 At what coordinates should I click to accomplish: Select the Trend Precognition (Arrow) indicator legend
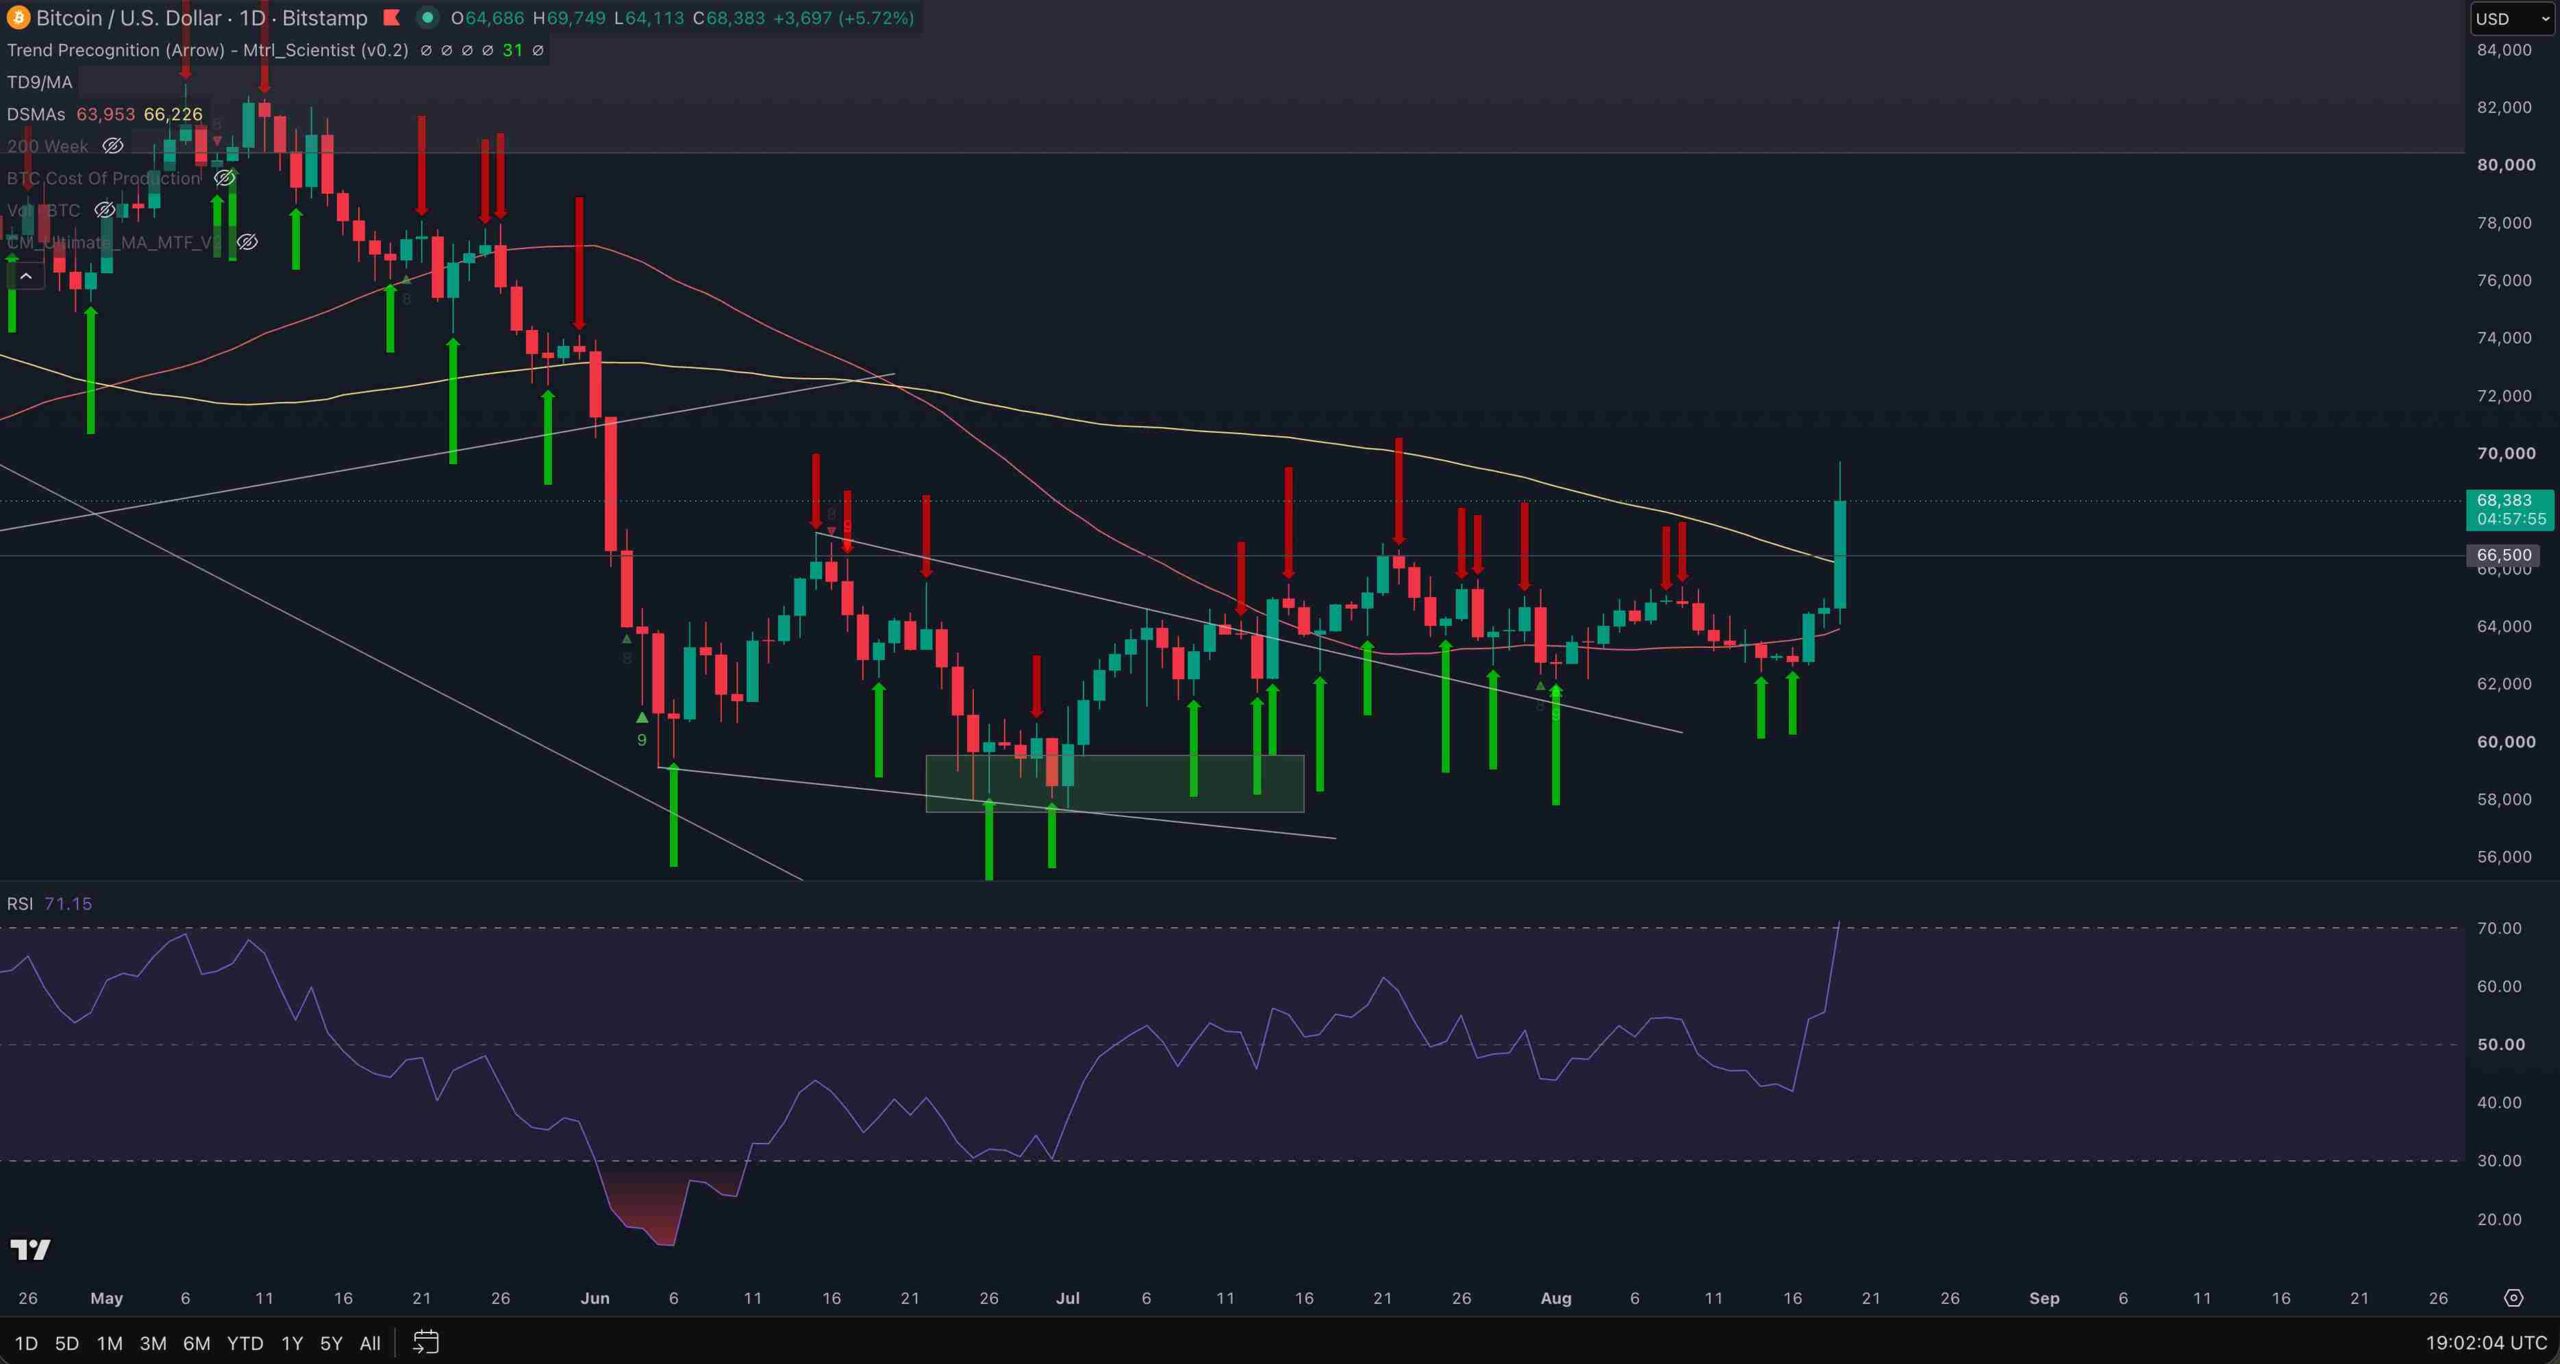pos(208,50)
